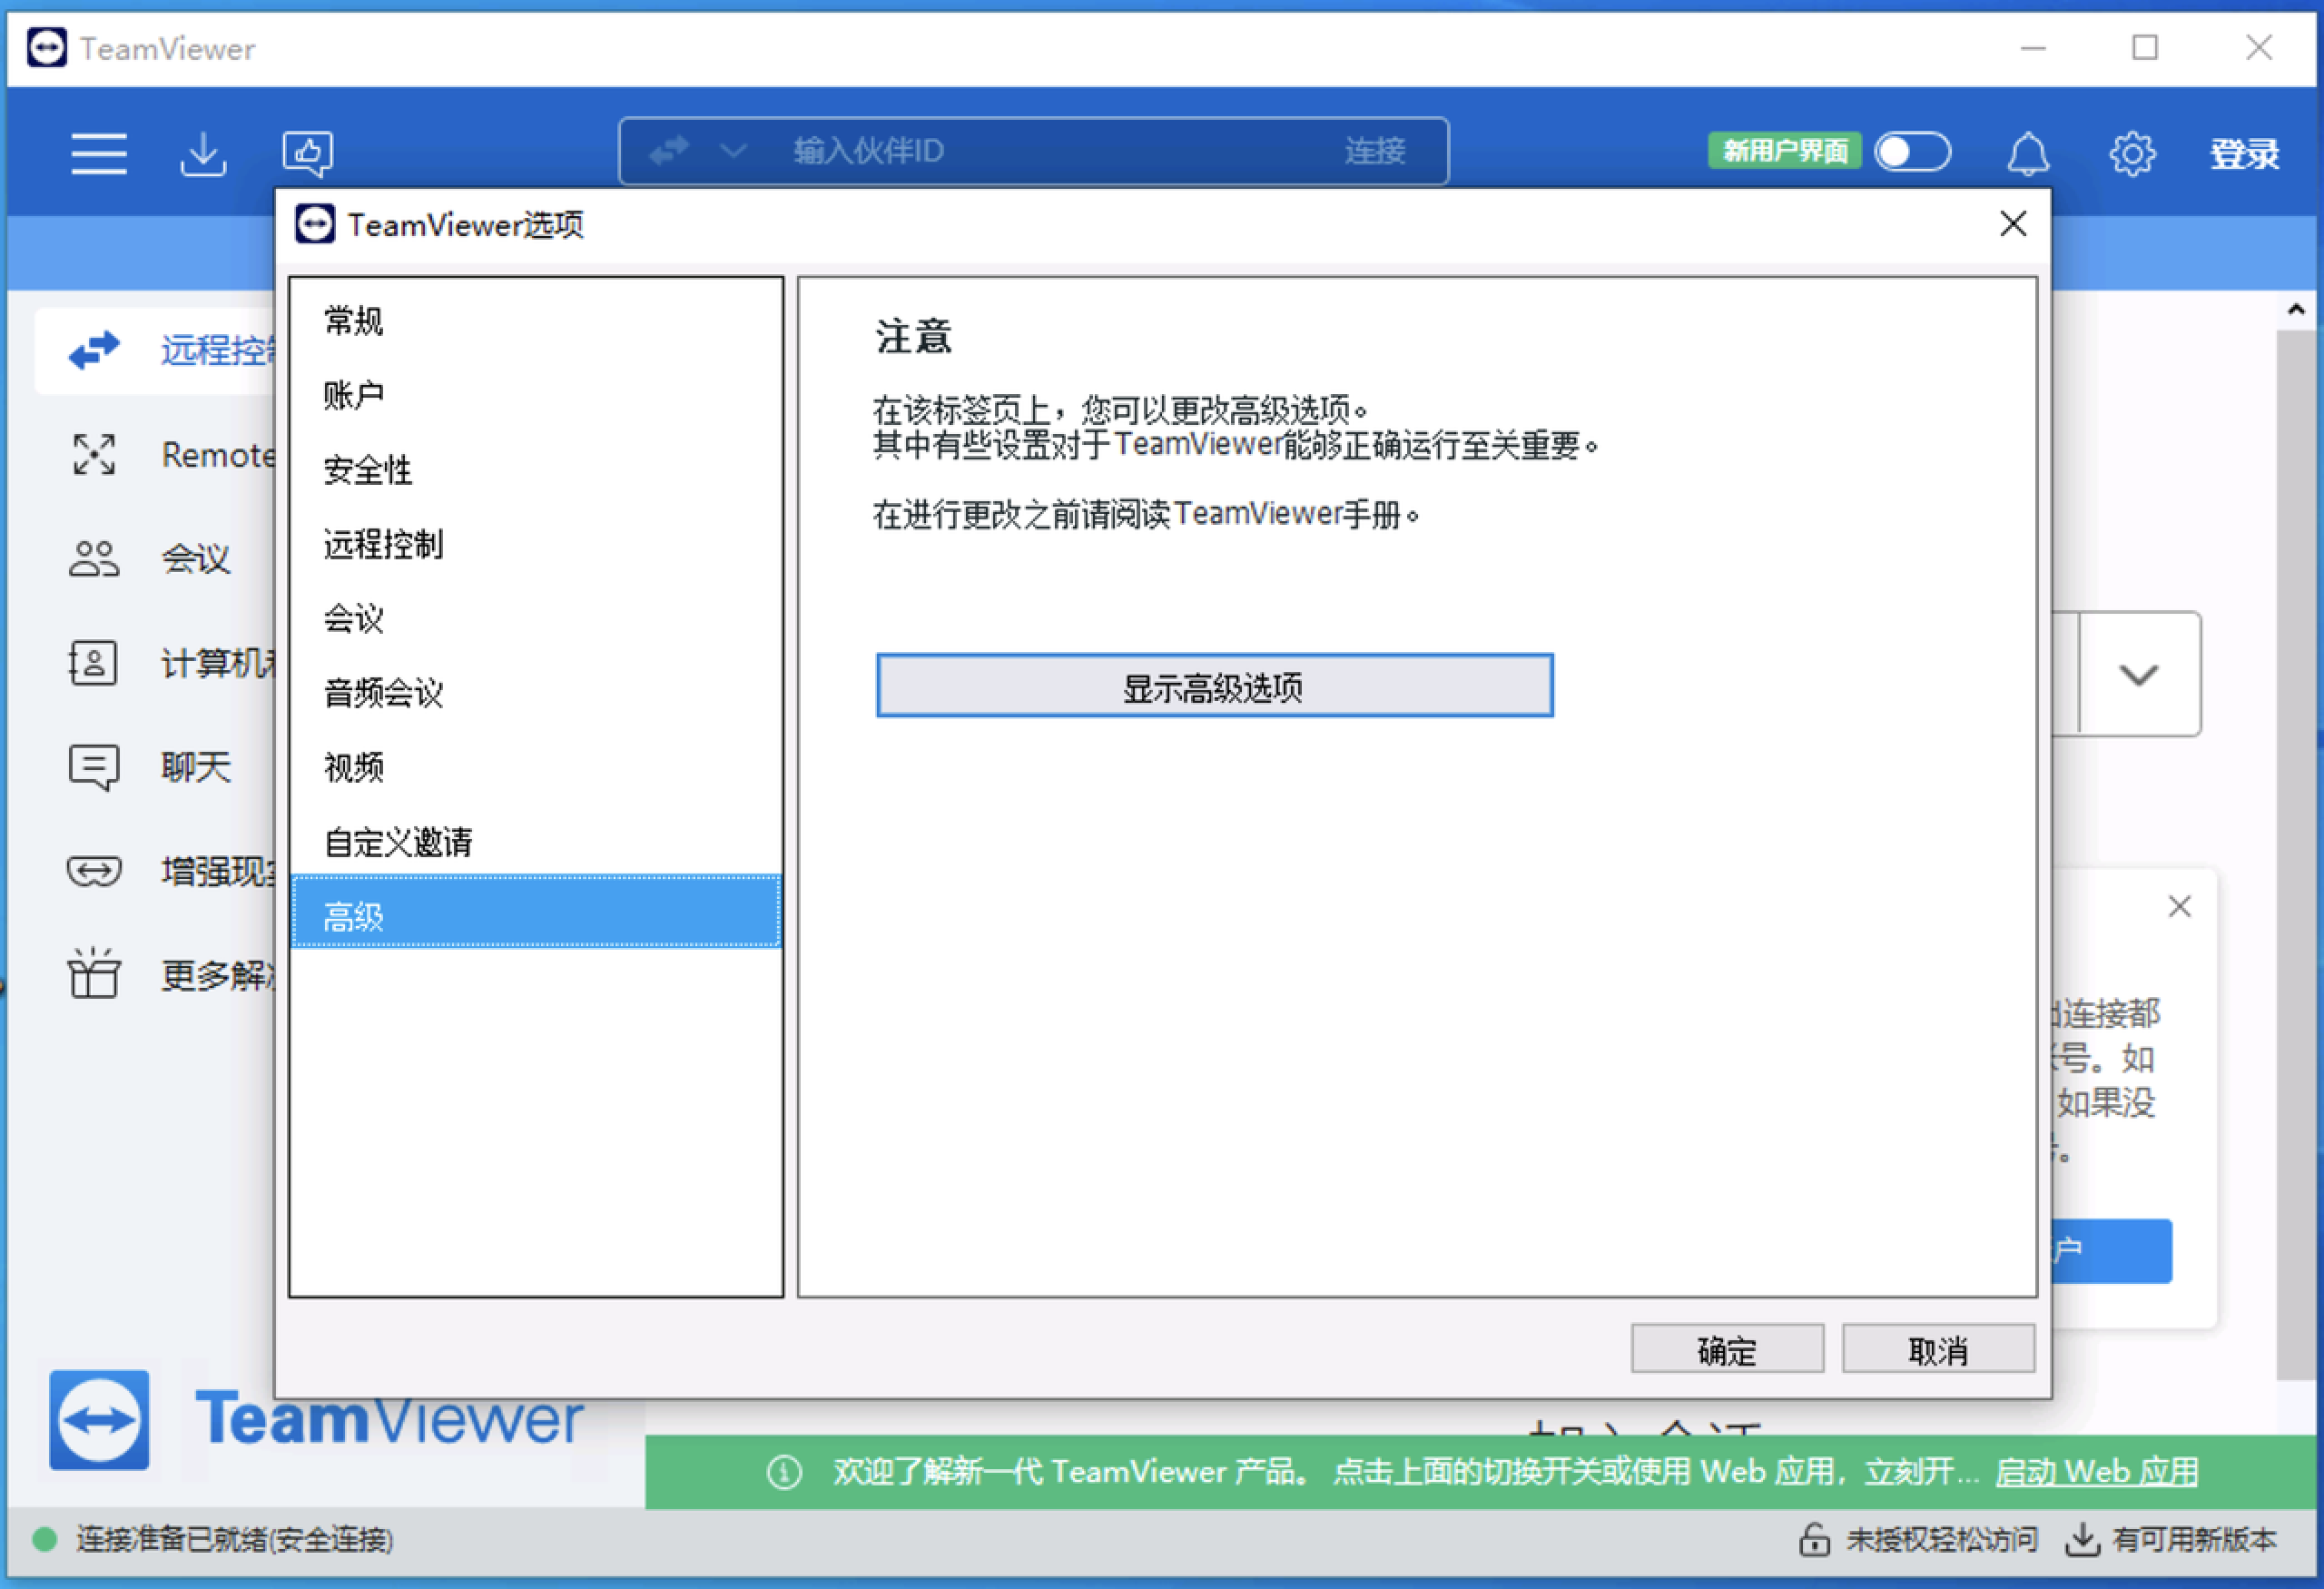The height and width of the screenshot is (1589, 2324).
Task: Expand the connection mode chevron in the partner ID box
Action: [733, 151]
